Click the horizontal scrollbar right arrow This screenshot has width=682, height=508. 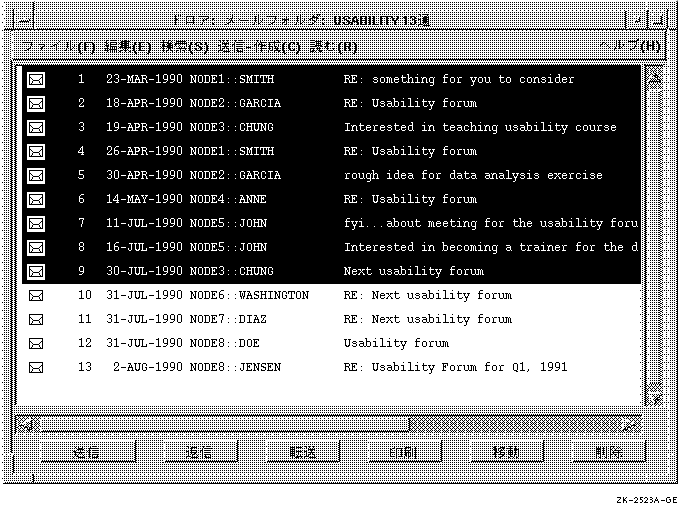(630, 426)
